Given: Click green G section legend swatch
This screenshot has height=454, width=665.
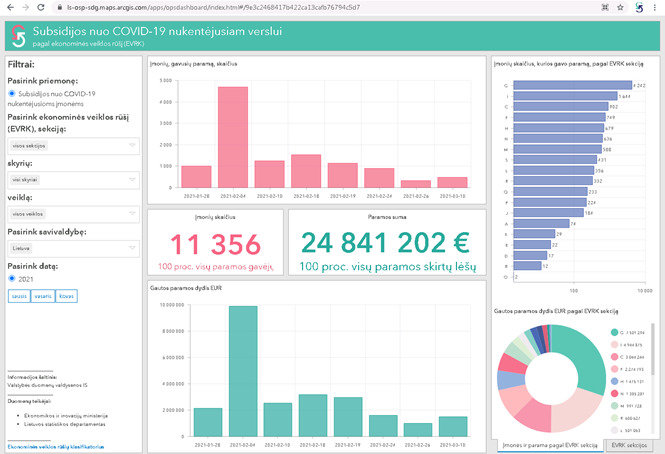Looking at the screenshot, I should coord(614,332).
